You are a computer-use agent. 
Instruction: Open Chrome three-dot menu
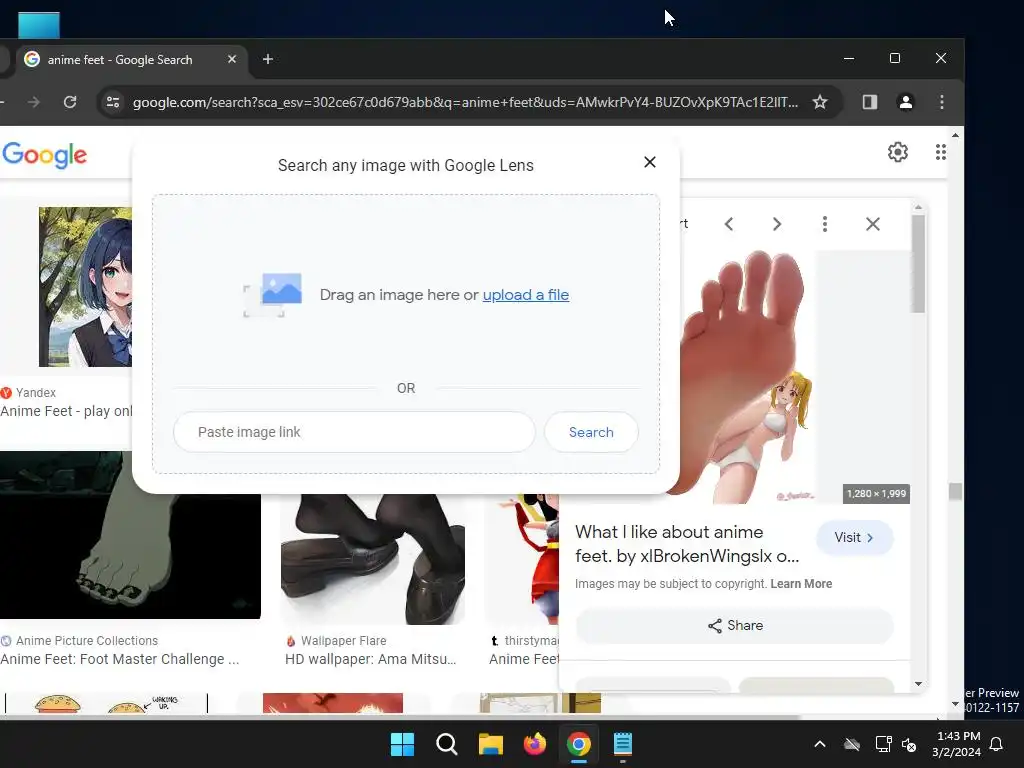point(941,102)
